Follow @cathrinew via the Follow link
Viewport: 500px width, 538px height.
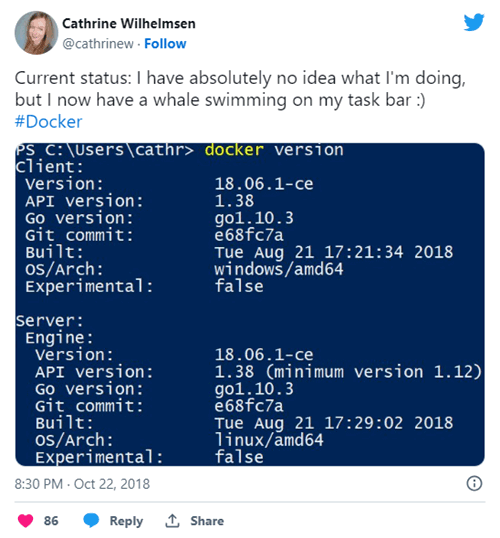(165, 44)
